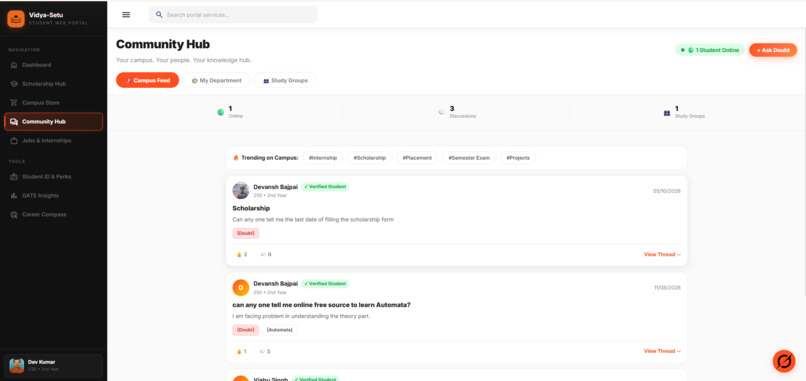Viewport: 806px width, 381px height.
Task: Click the Campus Store cart icon
Action: (14, 103)
